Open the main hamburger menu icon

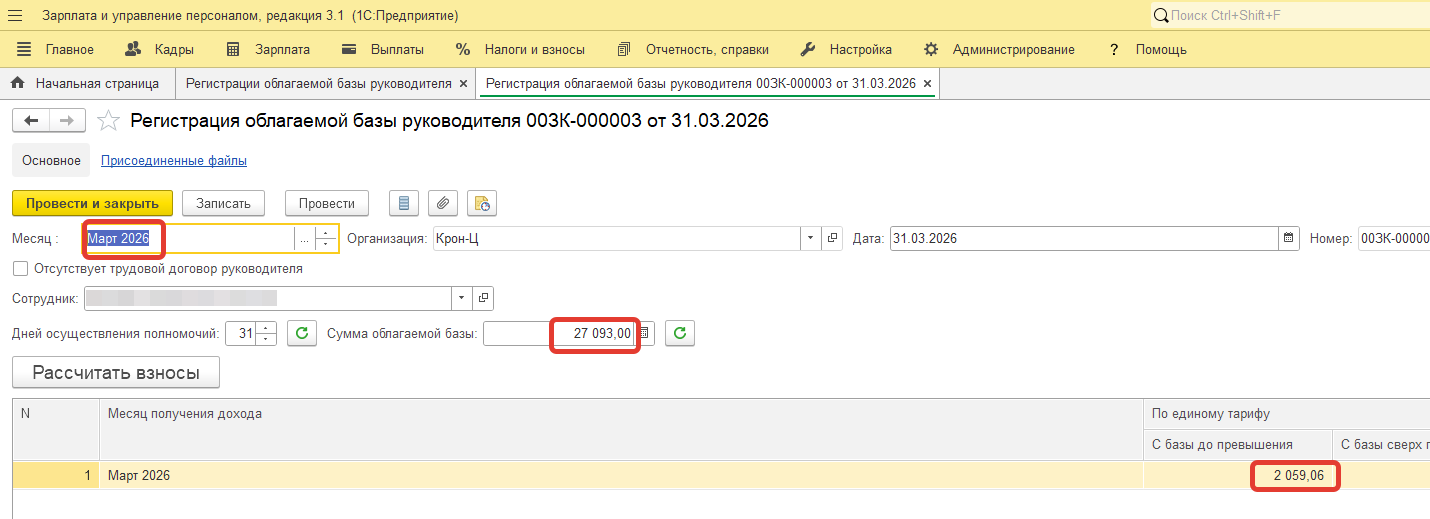pos(15,16)
